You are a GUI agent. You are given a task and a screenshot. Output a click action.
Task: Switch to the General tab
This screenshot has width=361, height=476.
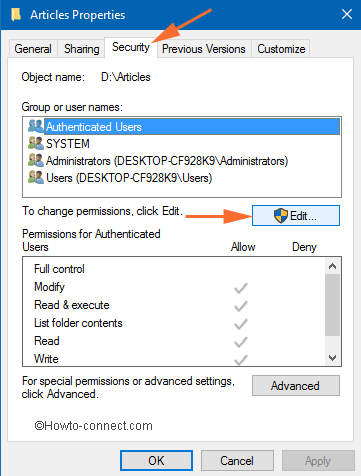pyautogui.click(x=33, y=49)
